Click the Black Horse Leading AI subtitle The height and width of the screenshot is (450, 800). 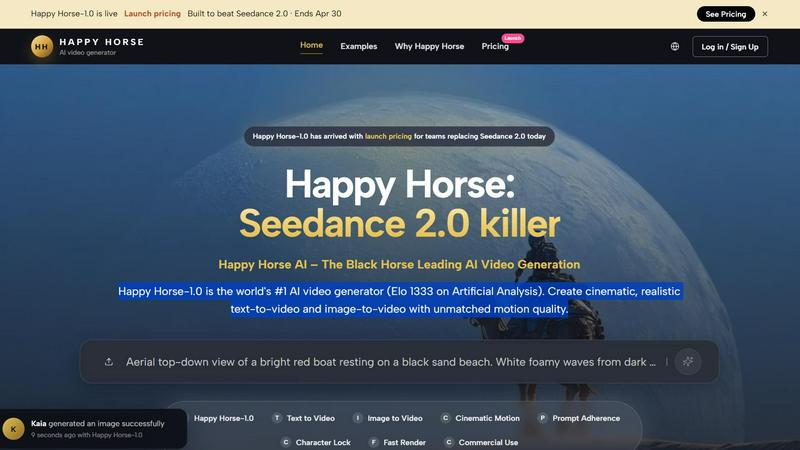click(x=399, y=264)
